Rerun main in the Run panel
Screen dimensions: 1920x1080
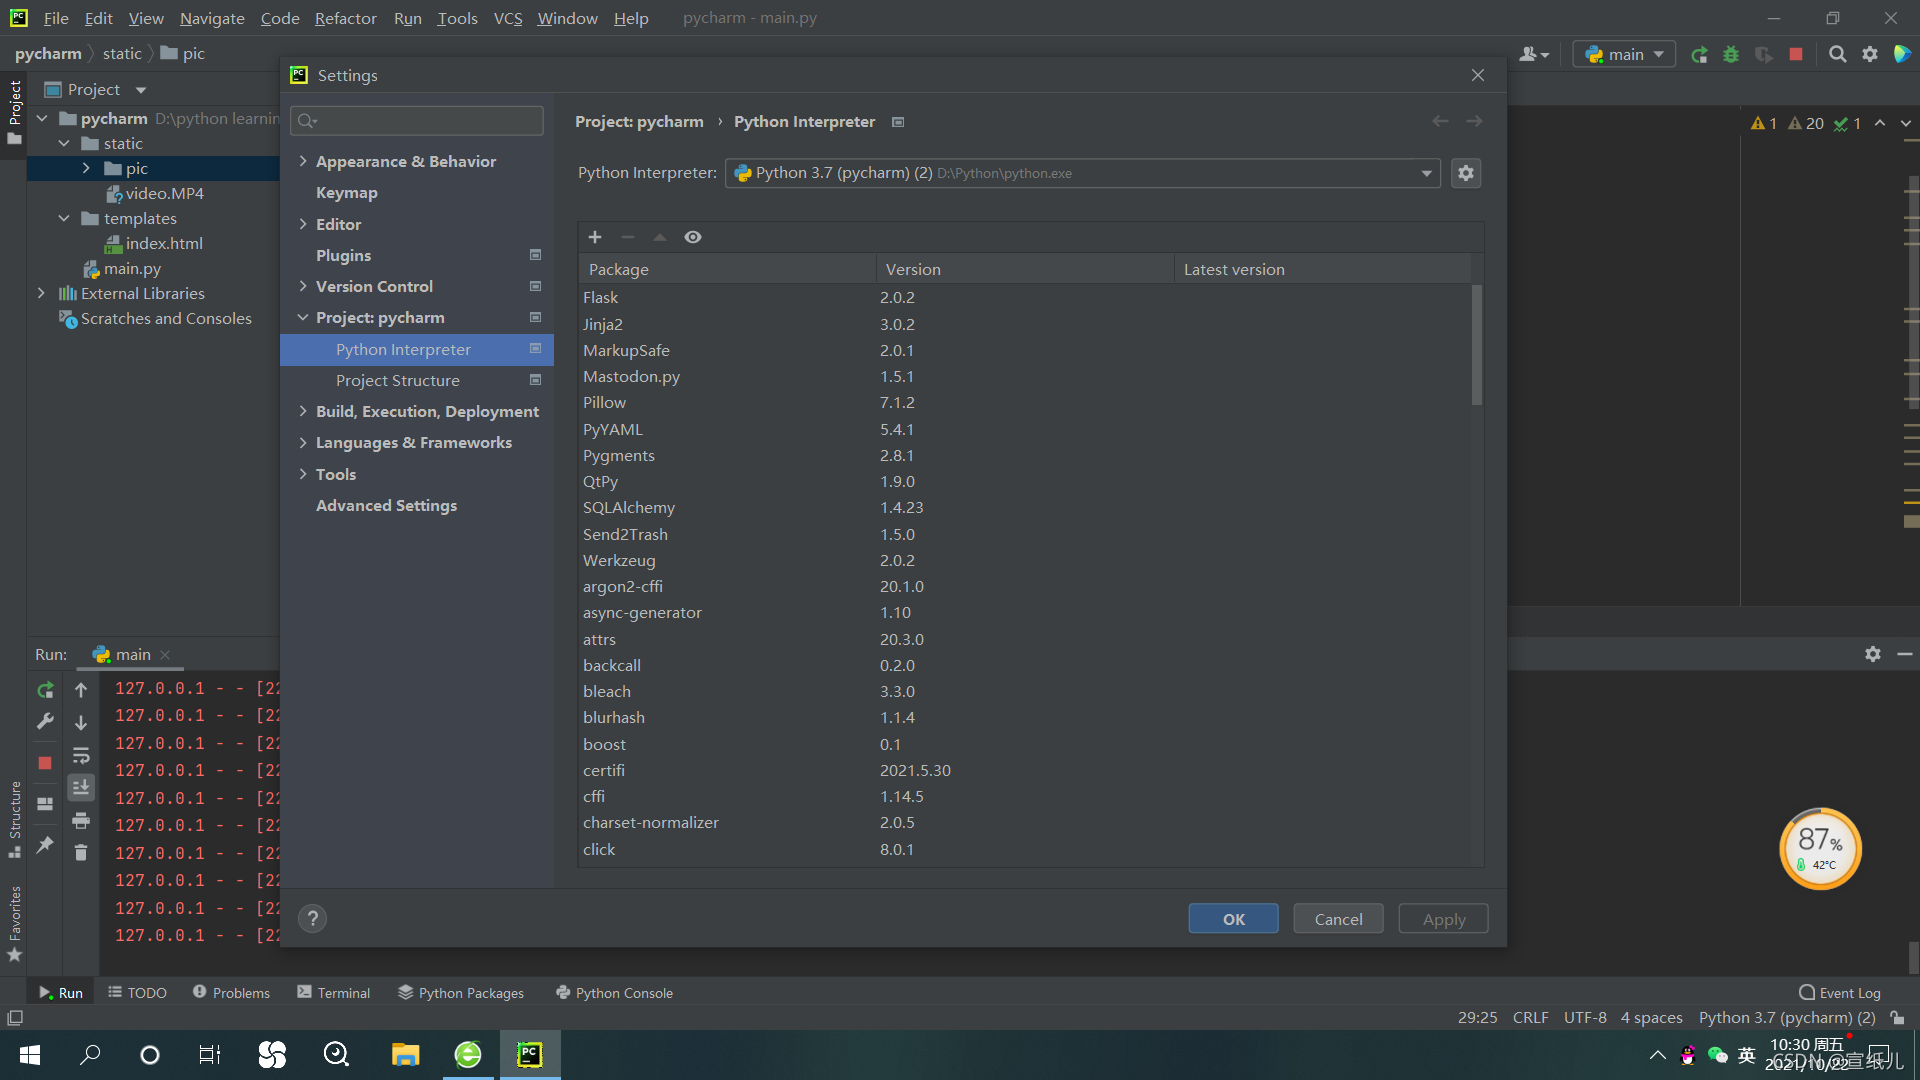pos(45,689)
